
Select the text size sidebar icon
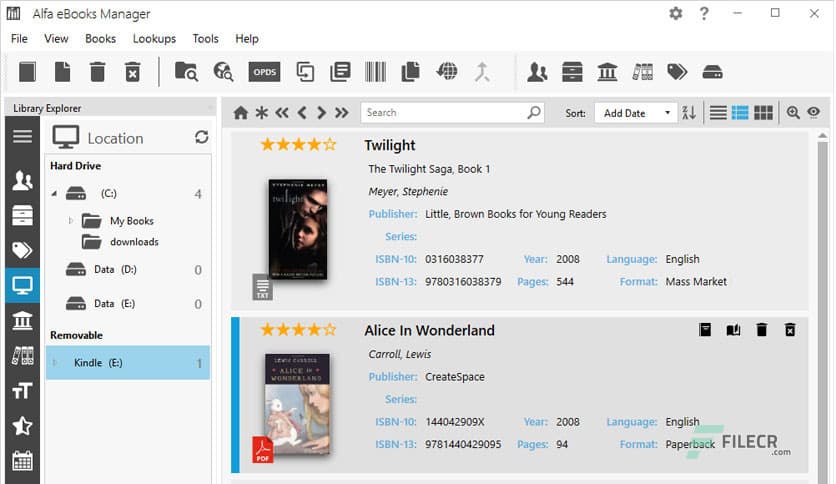(22, 391)
